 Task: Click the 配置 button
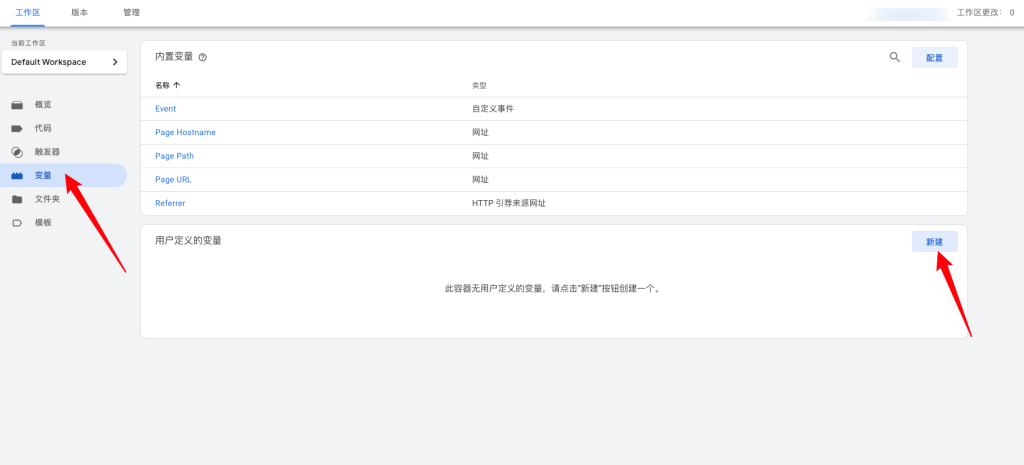(x=935, y=57)
